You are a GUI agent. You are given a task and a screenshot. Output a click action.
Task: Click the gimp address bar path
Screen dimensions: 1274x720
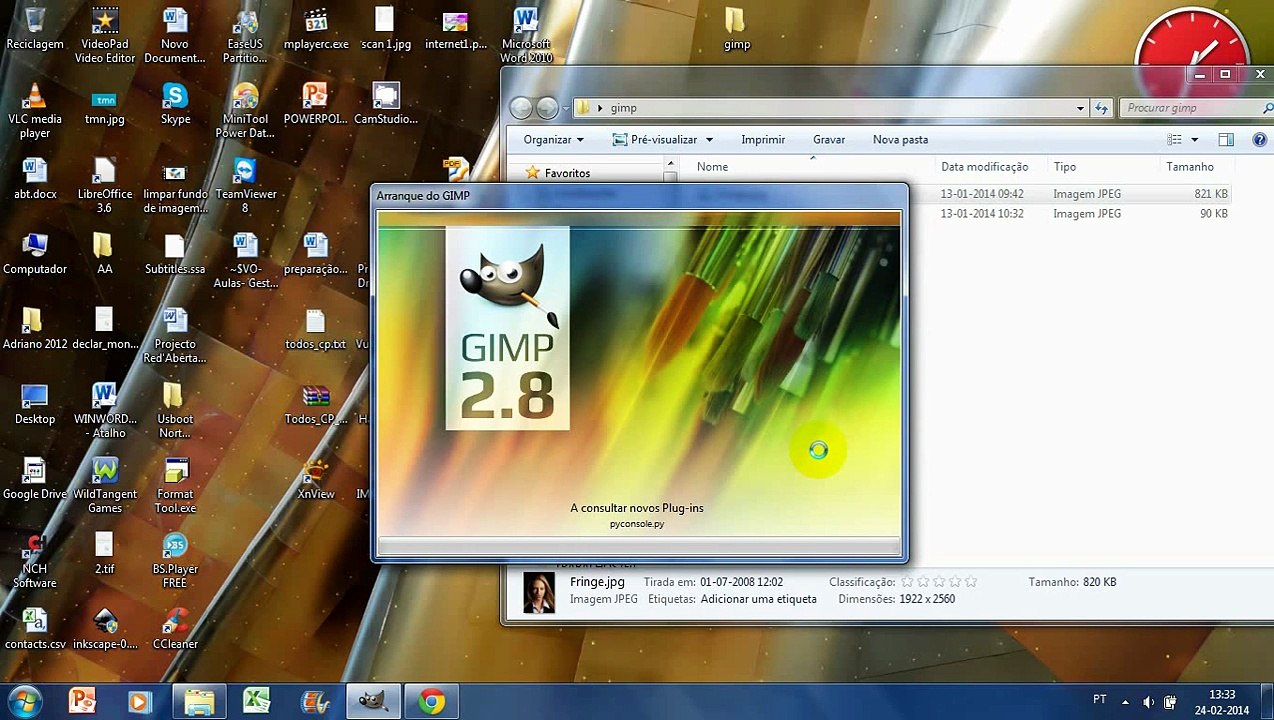point(623,108)
